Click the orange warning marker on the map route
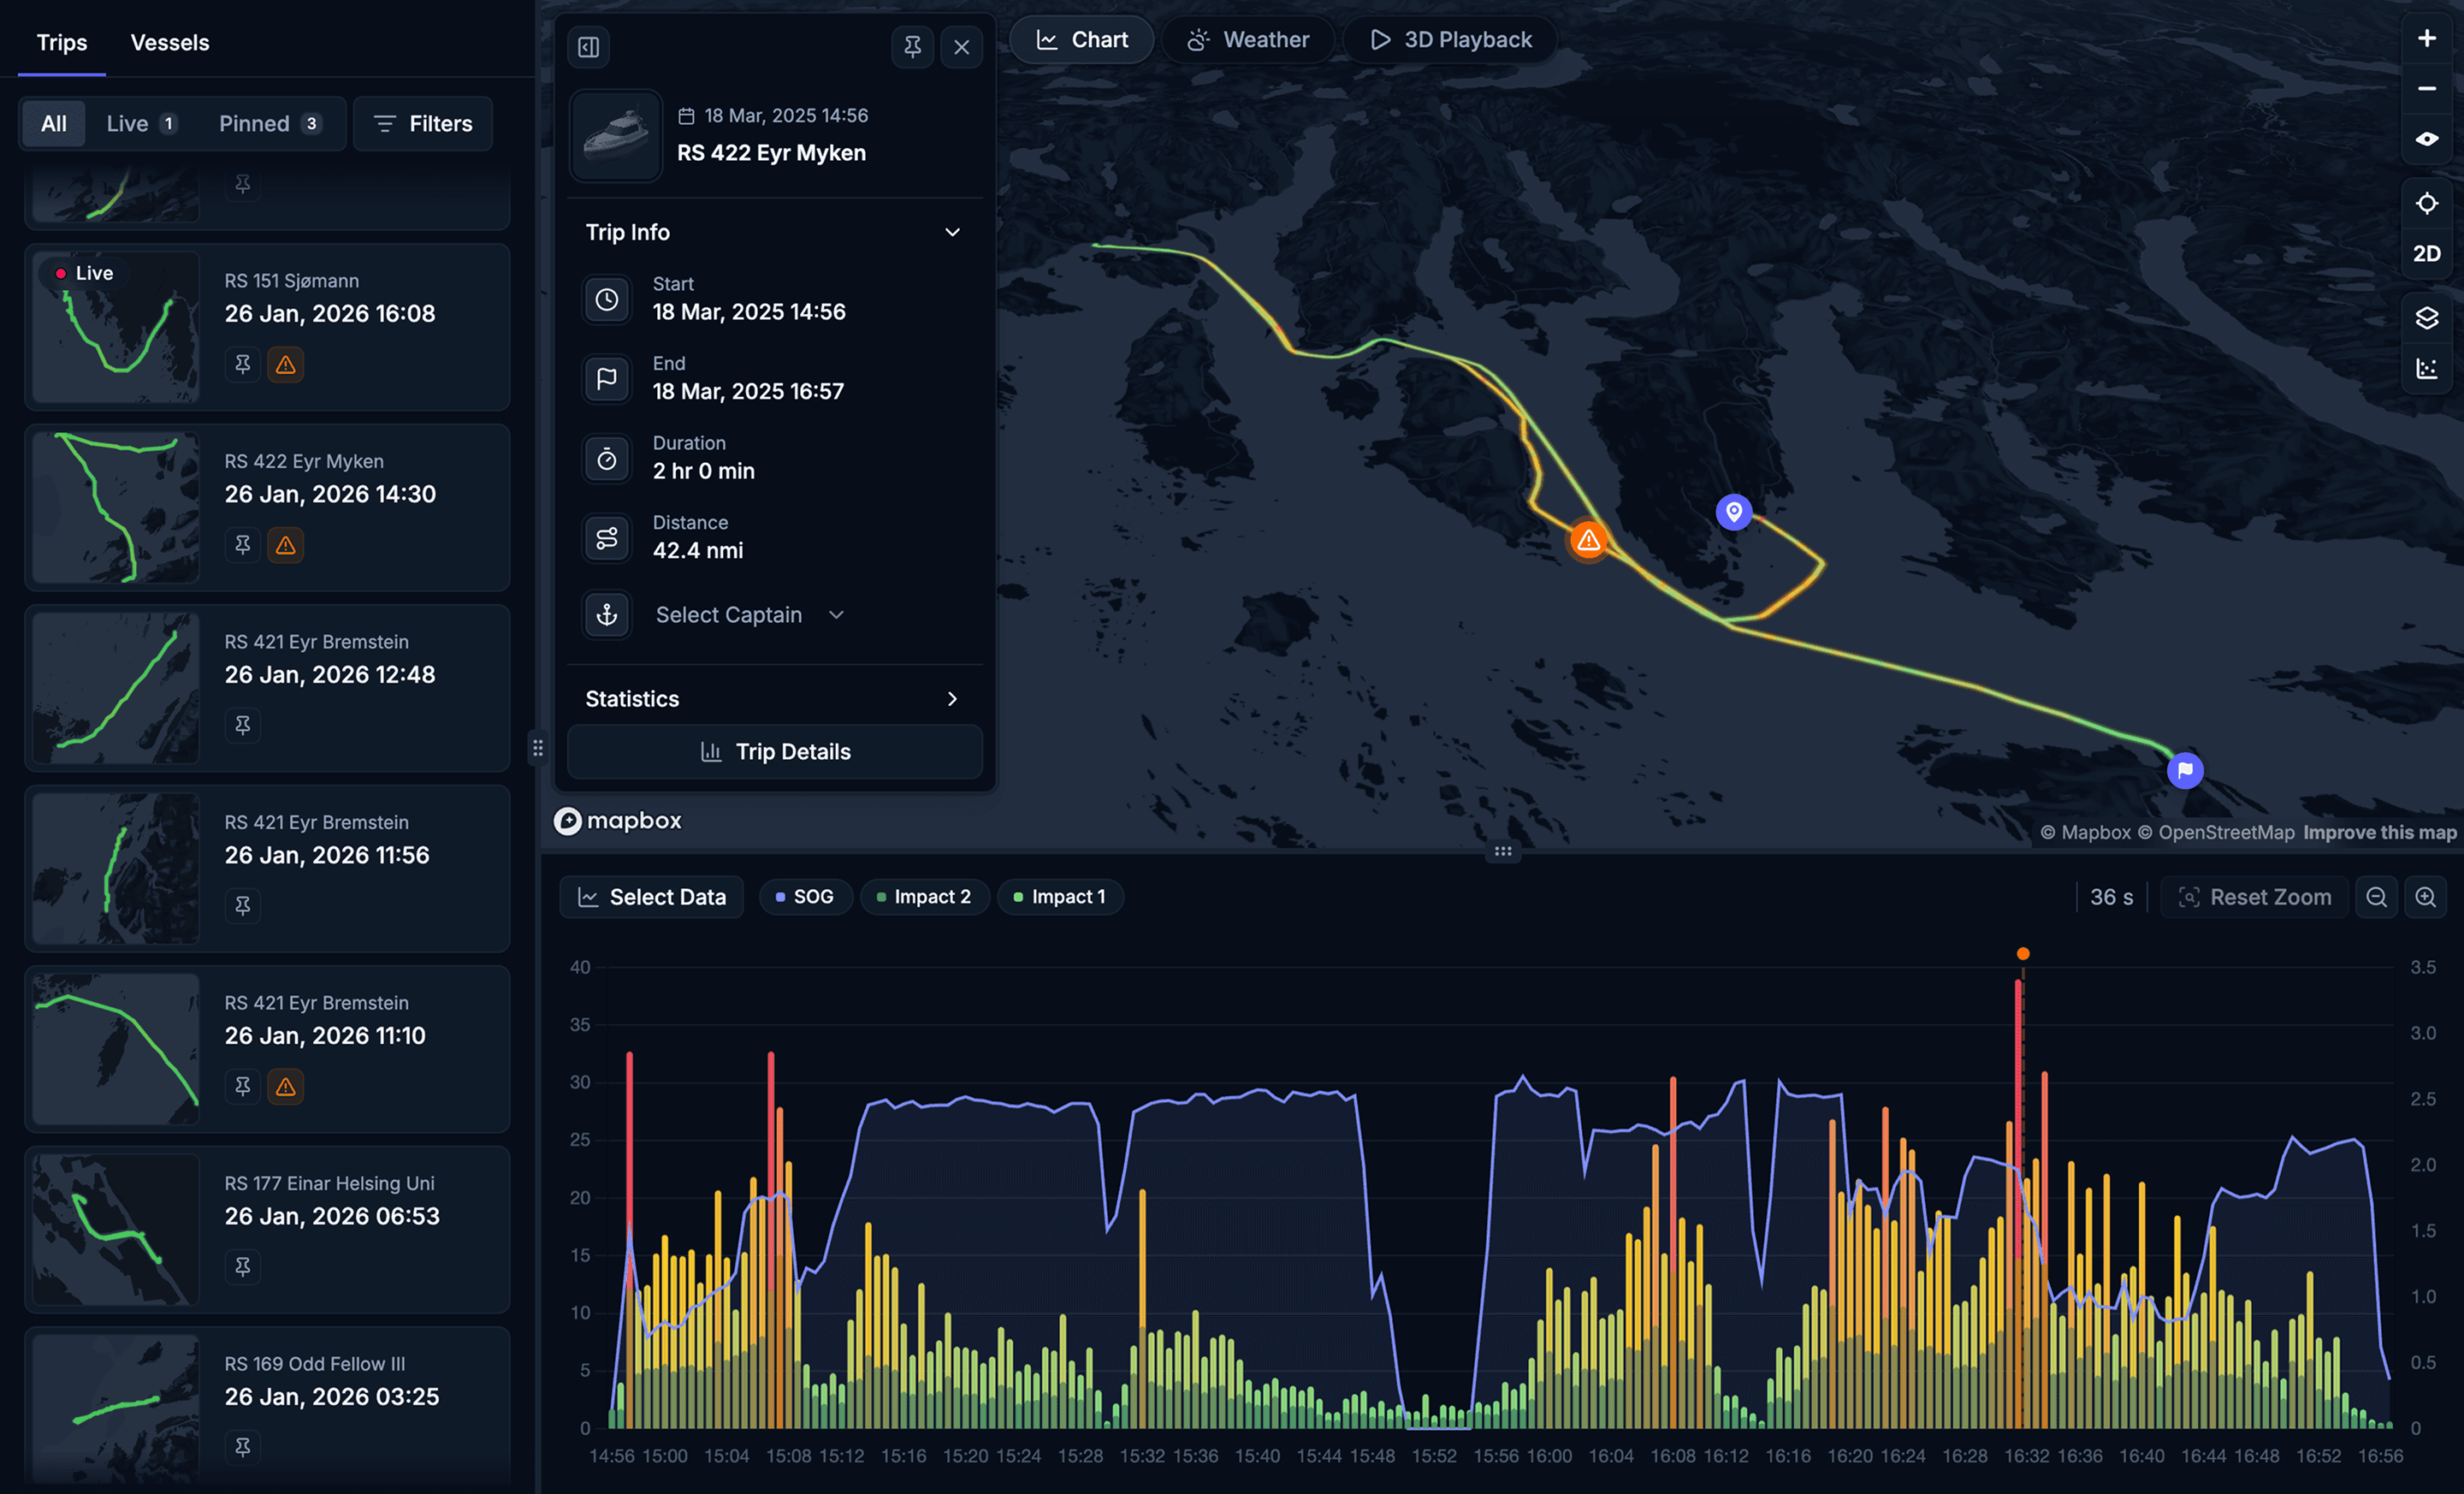Viewport: 2464px width, 1494px height. (1588, 540)
